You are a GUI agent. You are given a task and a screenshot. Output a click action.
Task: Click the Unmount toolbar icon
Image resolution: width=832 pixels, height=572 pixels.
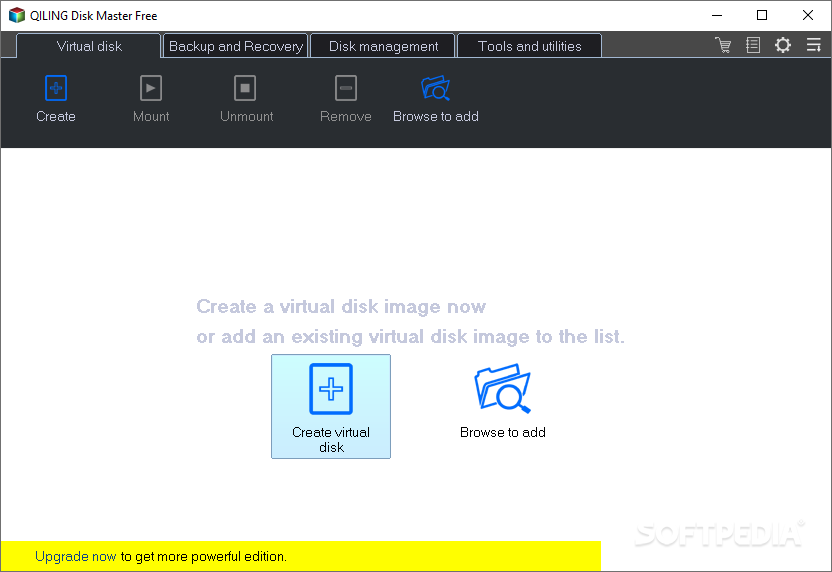pyautogui.click(x=245, y=88)
